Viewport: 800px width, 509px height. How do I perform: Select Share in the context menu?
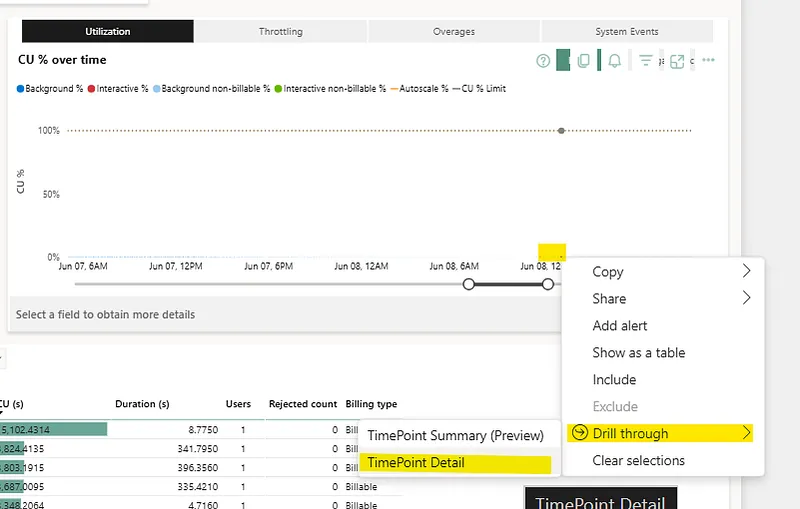point(609,298)
